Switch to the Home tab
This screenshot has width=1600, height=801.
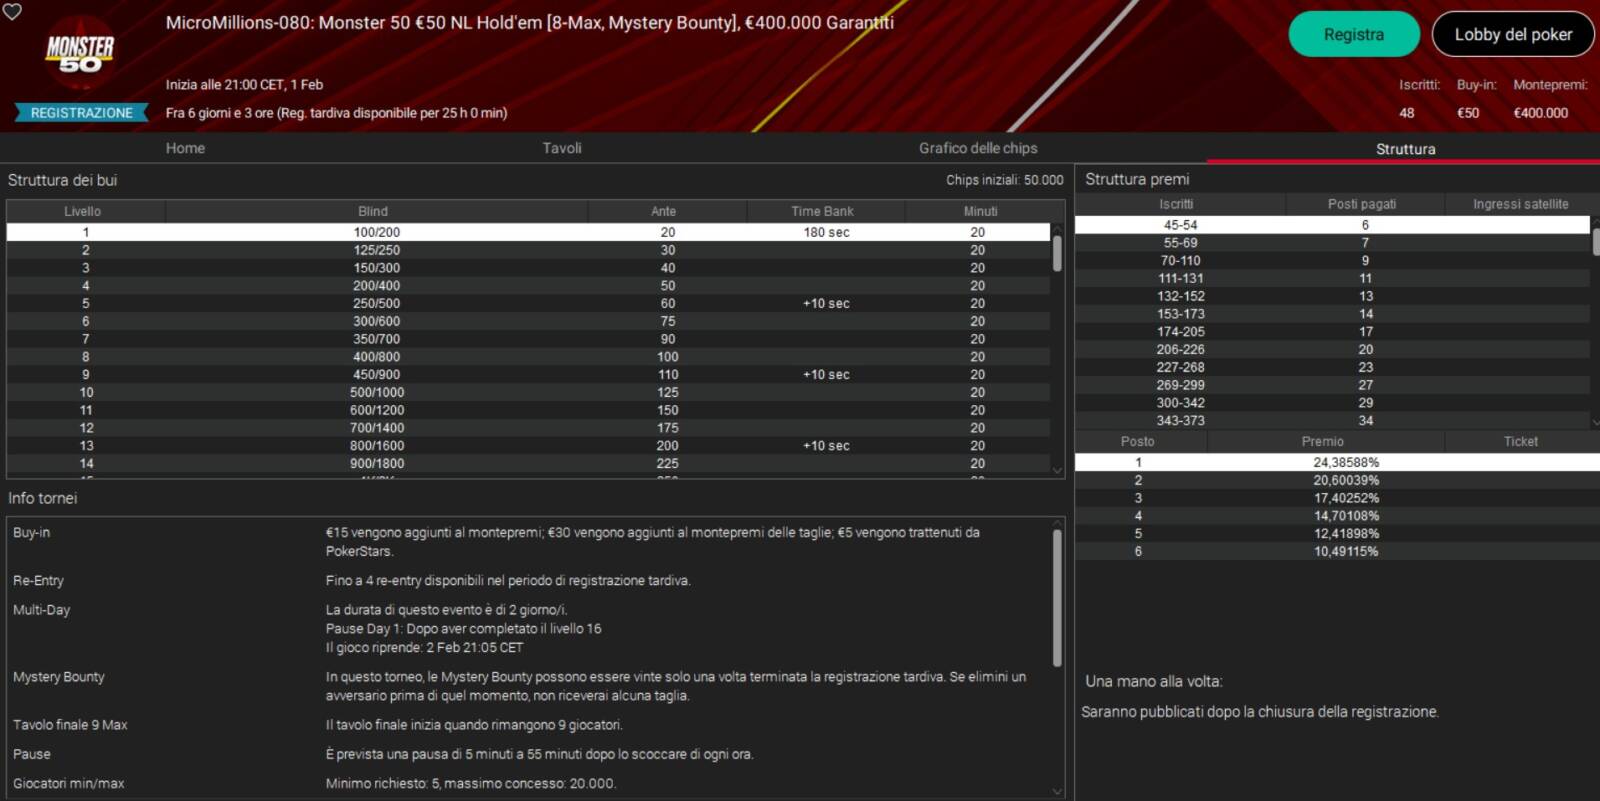pyautogui.click(x=185, y=148)
